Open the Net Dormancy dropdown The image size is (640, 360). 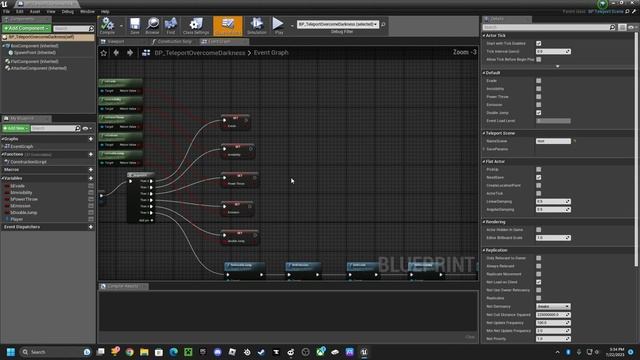[x=553, y=307]
